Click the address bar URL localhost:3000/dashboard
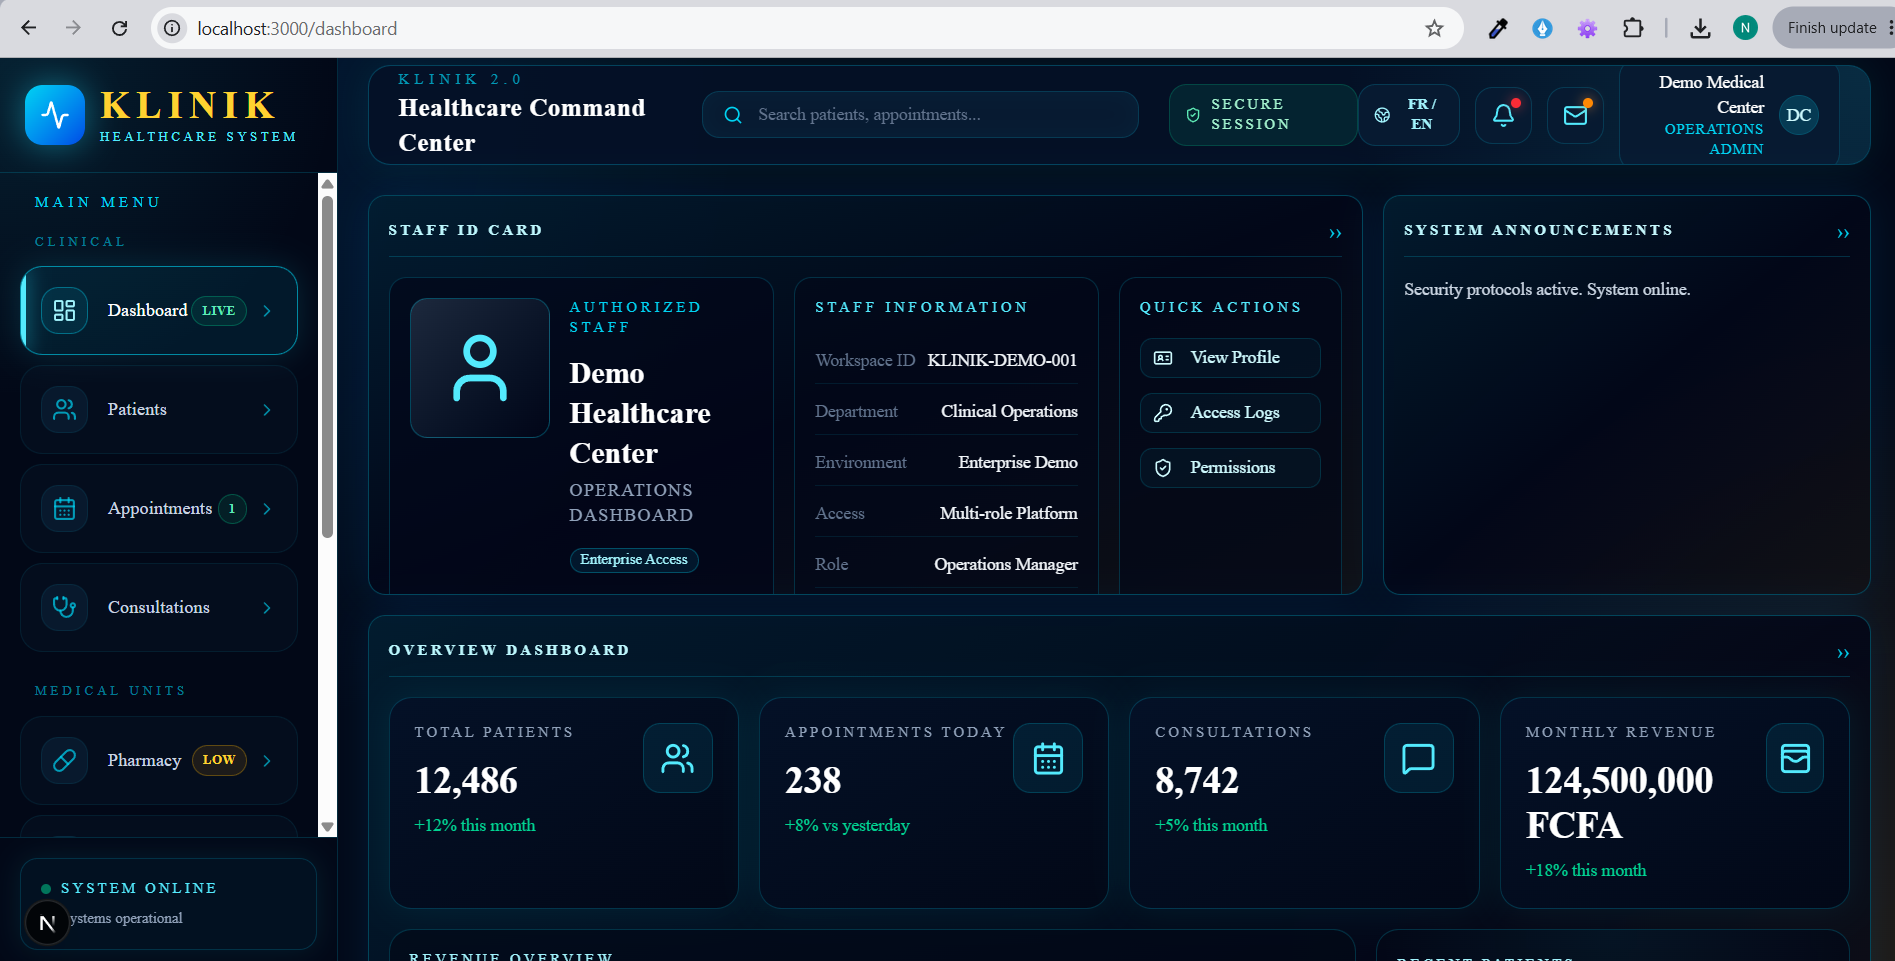The width and height of the screenshot is (1895, 961). tap(297, 29)
